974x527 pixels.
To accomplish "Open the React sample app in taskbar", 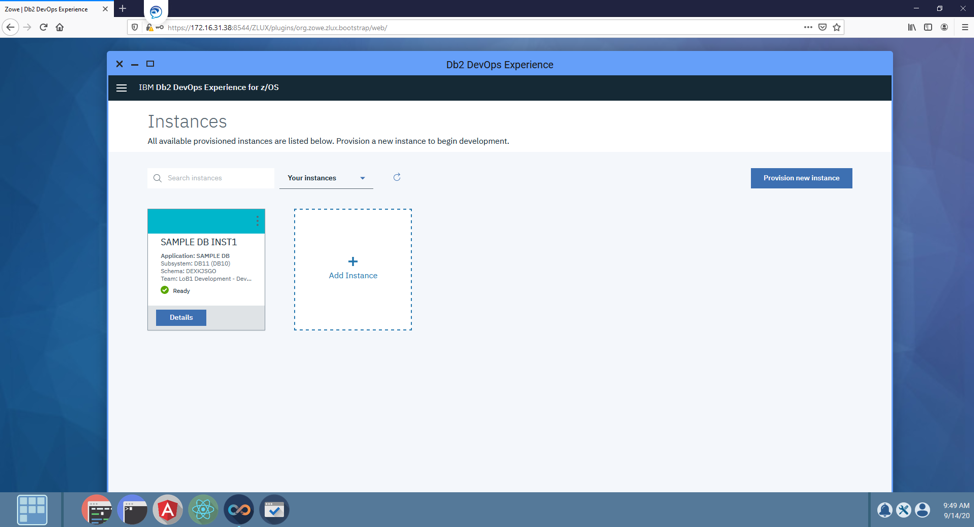I will tap(203, 510).
